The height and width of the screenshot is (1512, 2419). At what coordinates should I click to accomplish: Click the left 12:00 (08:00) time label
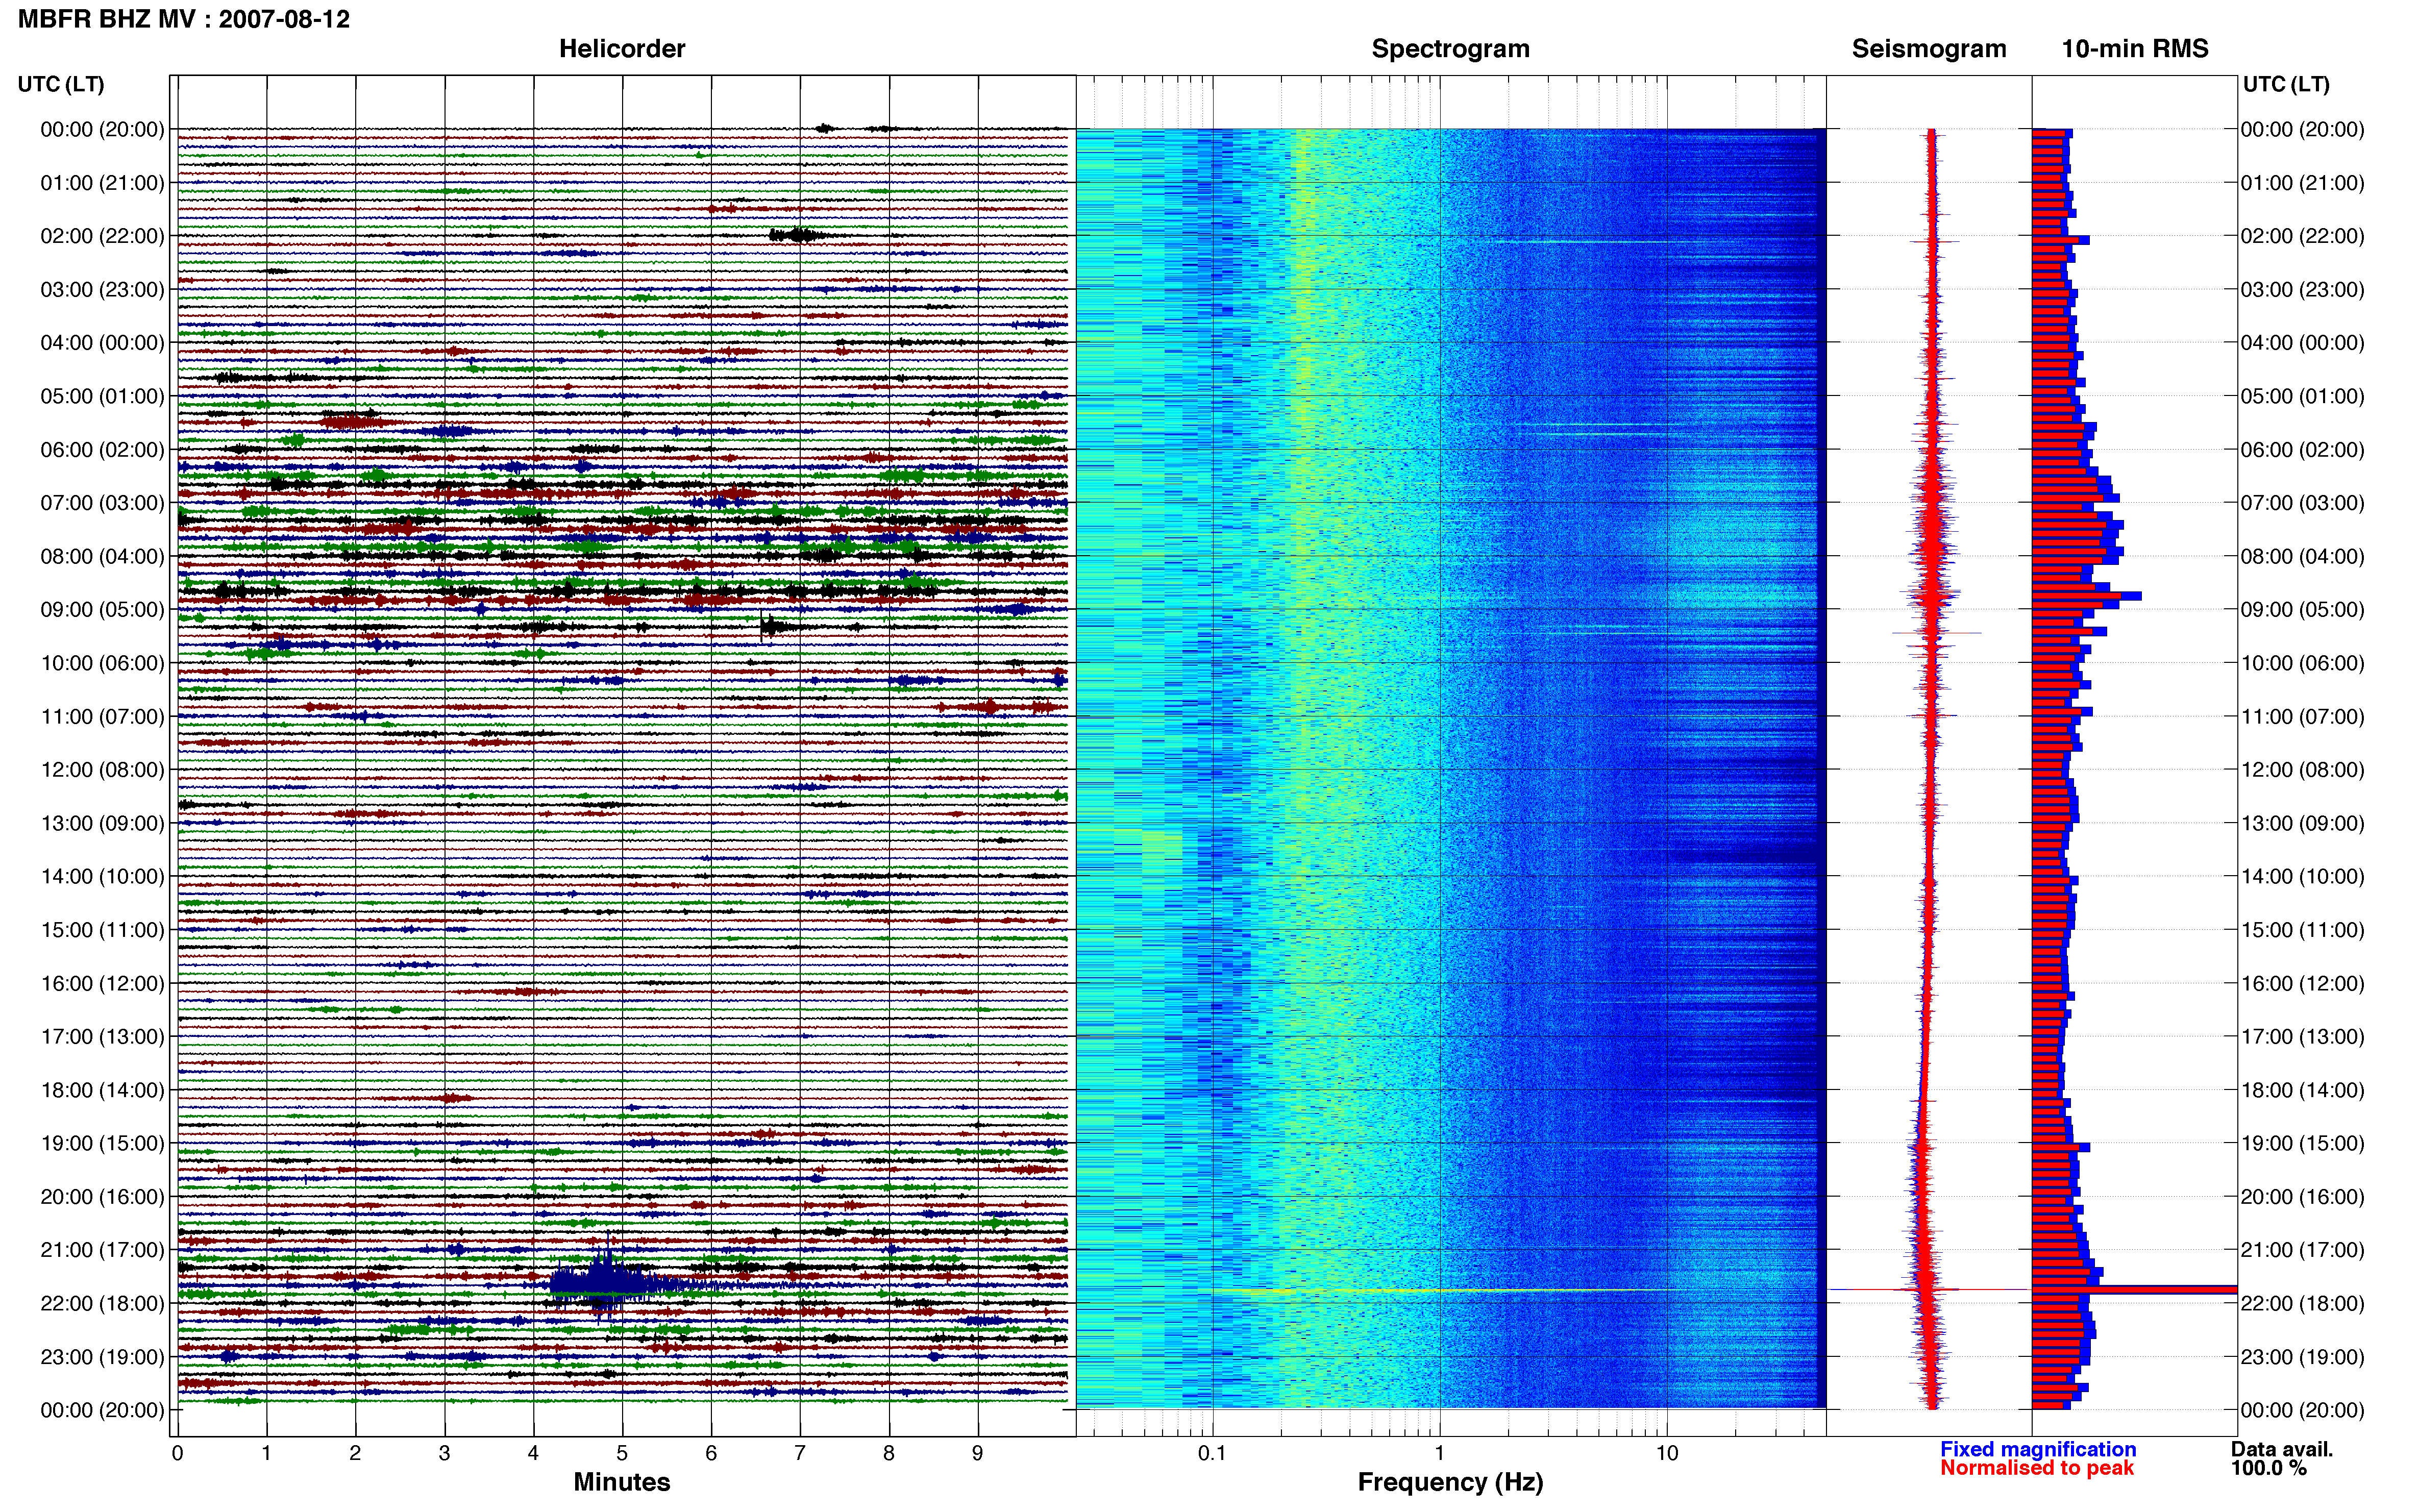click(102, 770)
